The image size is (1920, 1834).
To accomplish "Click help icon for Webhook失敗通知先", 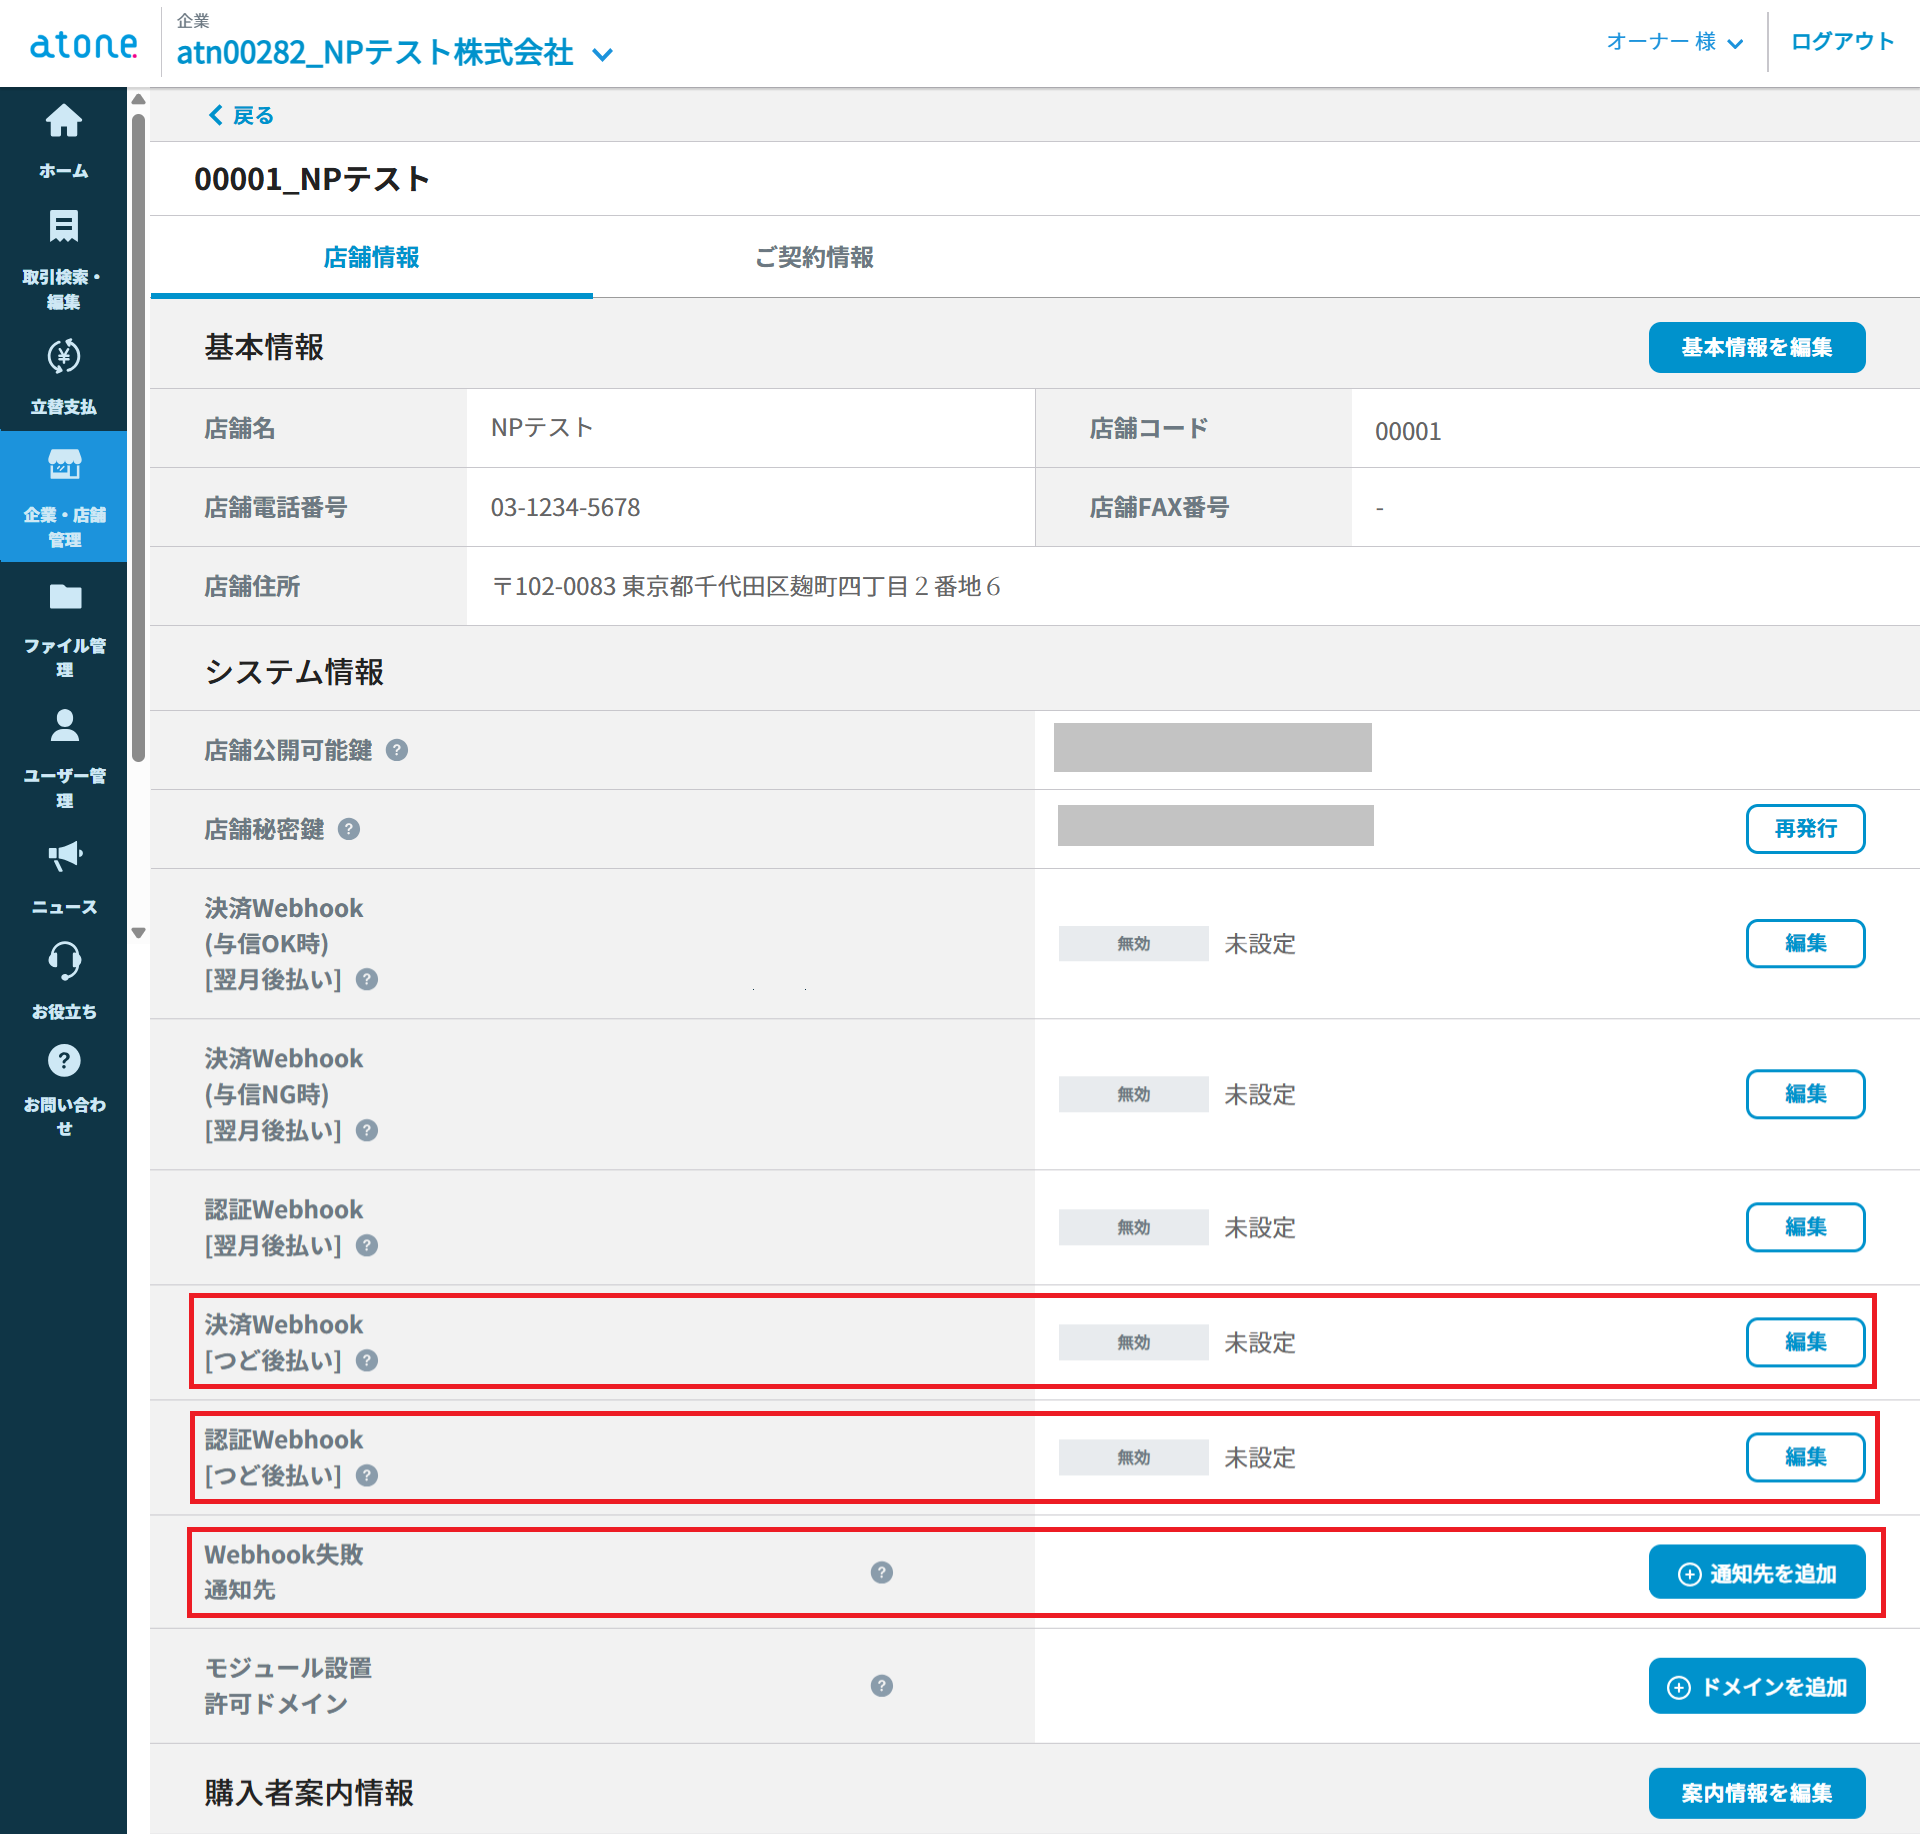I will (x=881, y=1572).
